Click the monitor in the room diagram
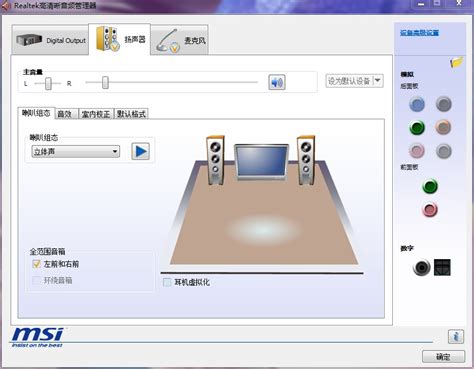This screenshot has height=369, width=474. 261,162
